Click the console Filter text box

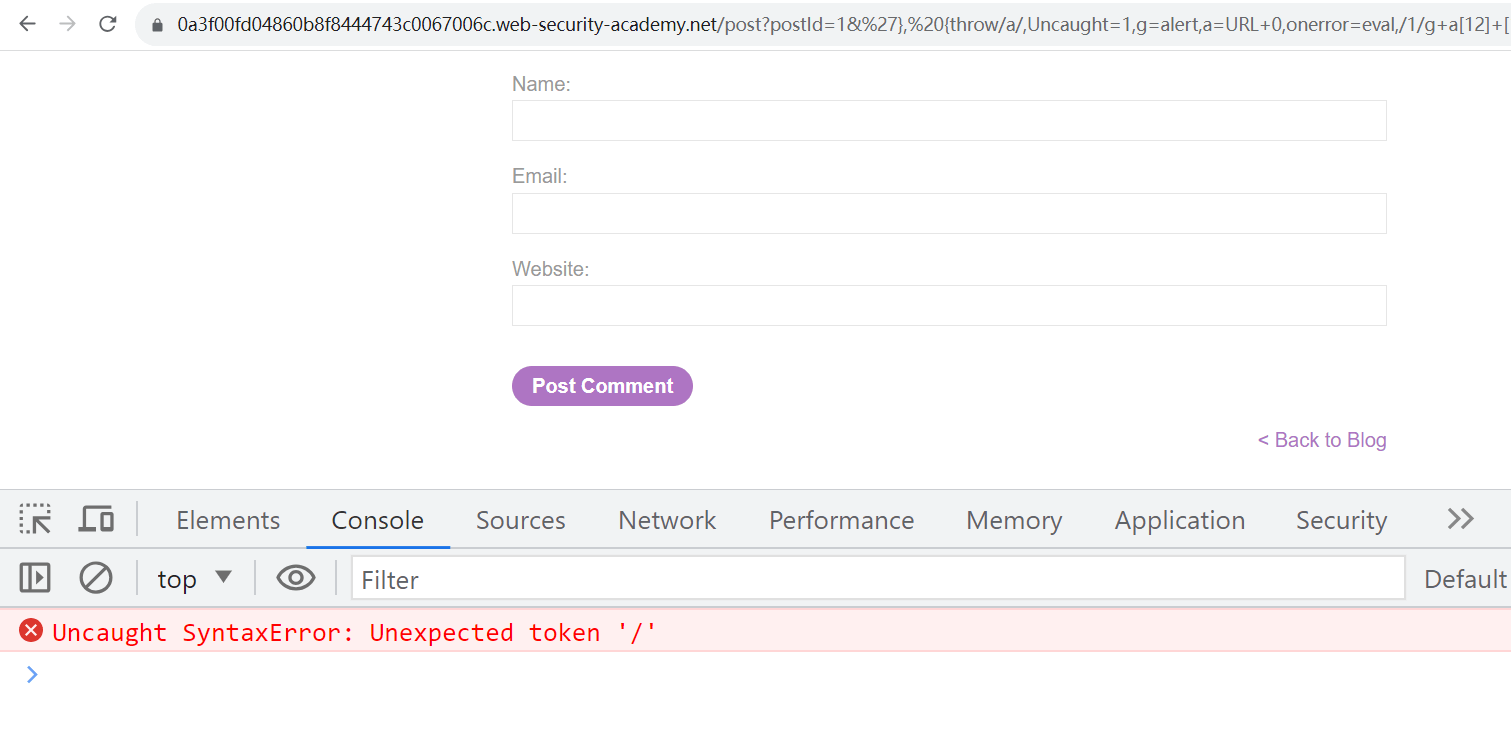pos(878,579)
